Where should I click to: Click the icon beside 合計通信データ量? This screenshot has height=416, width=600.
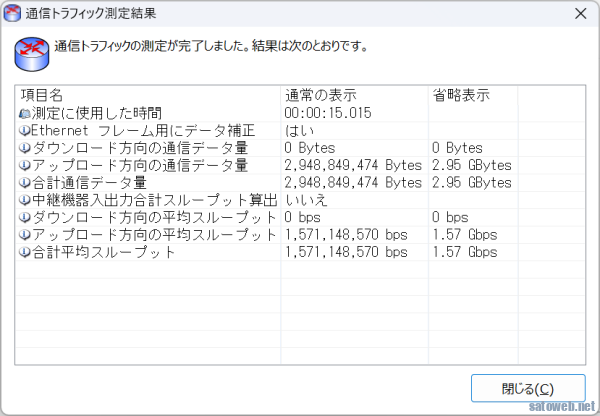point(25,183)
